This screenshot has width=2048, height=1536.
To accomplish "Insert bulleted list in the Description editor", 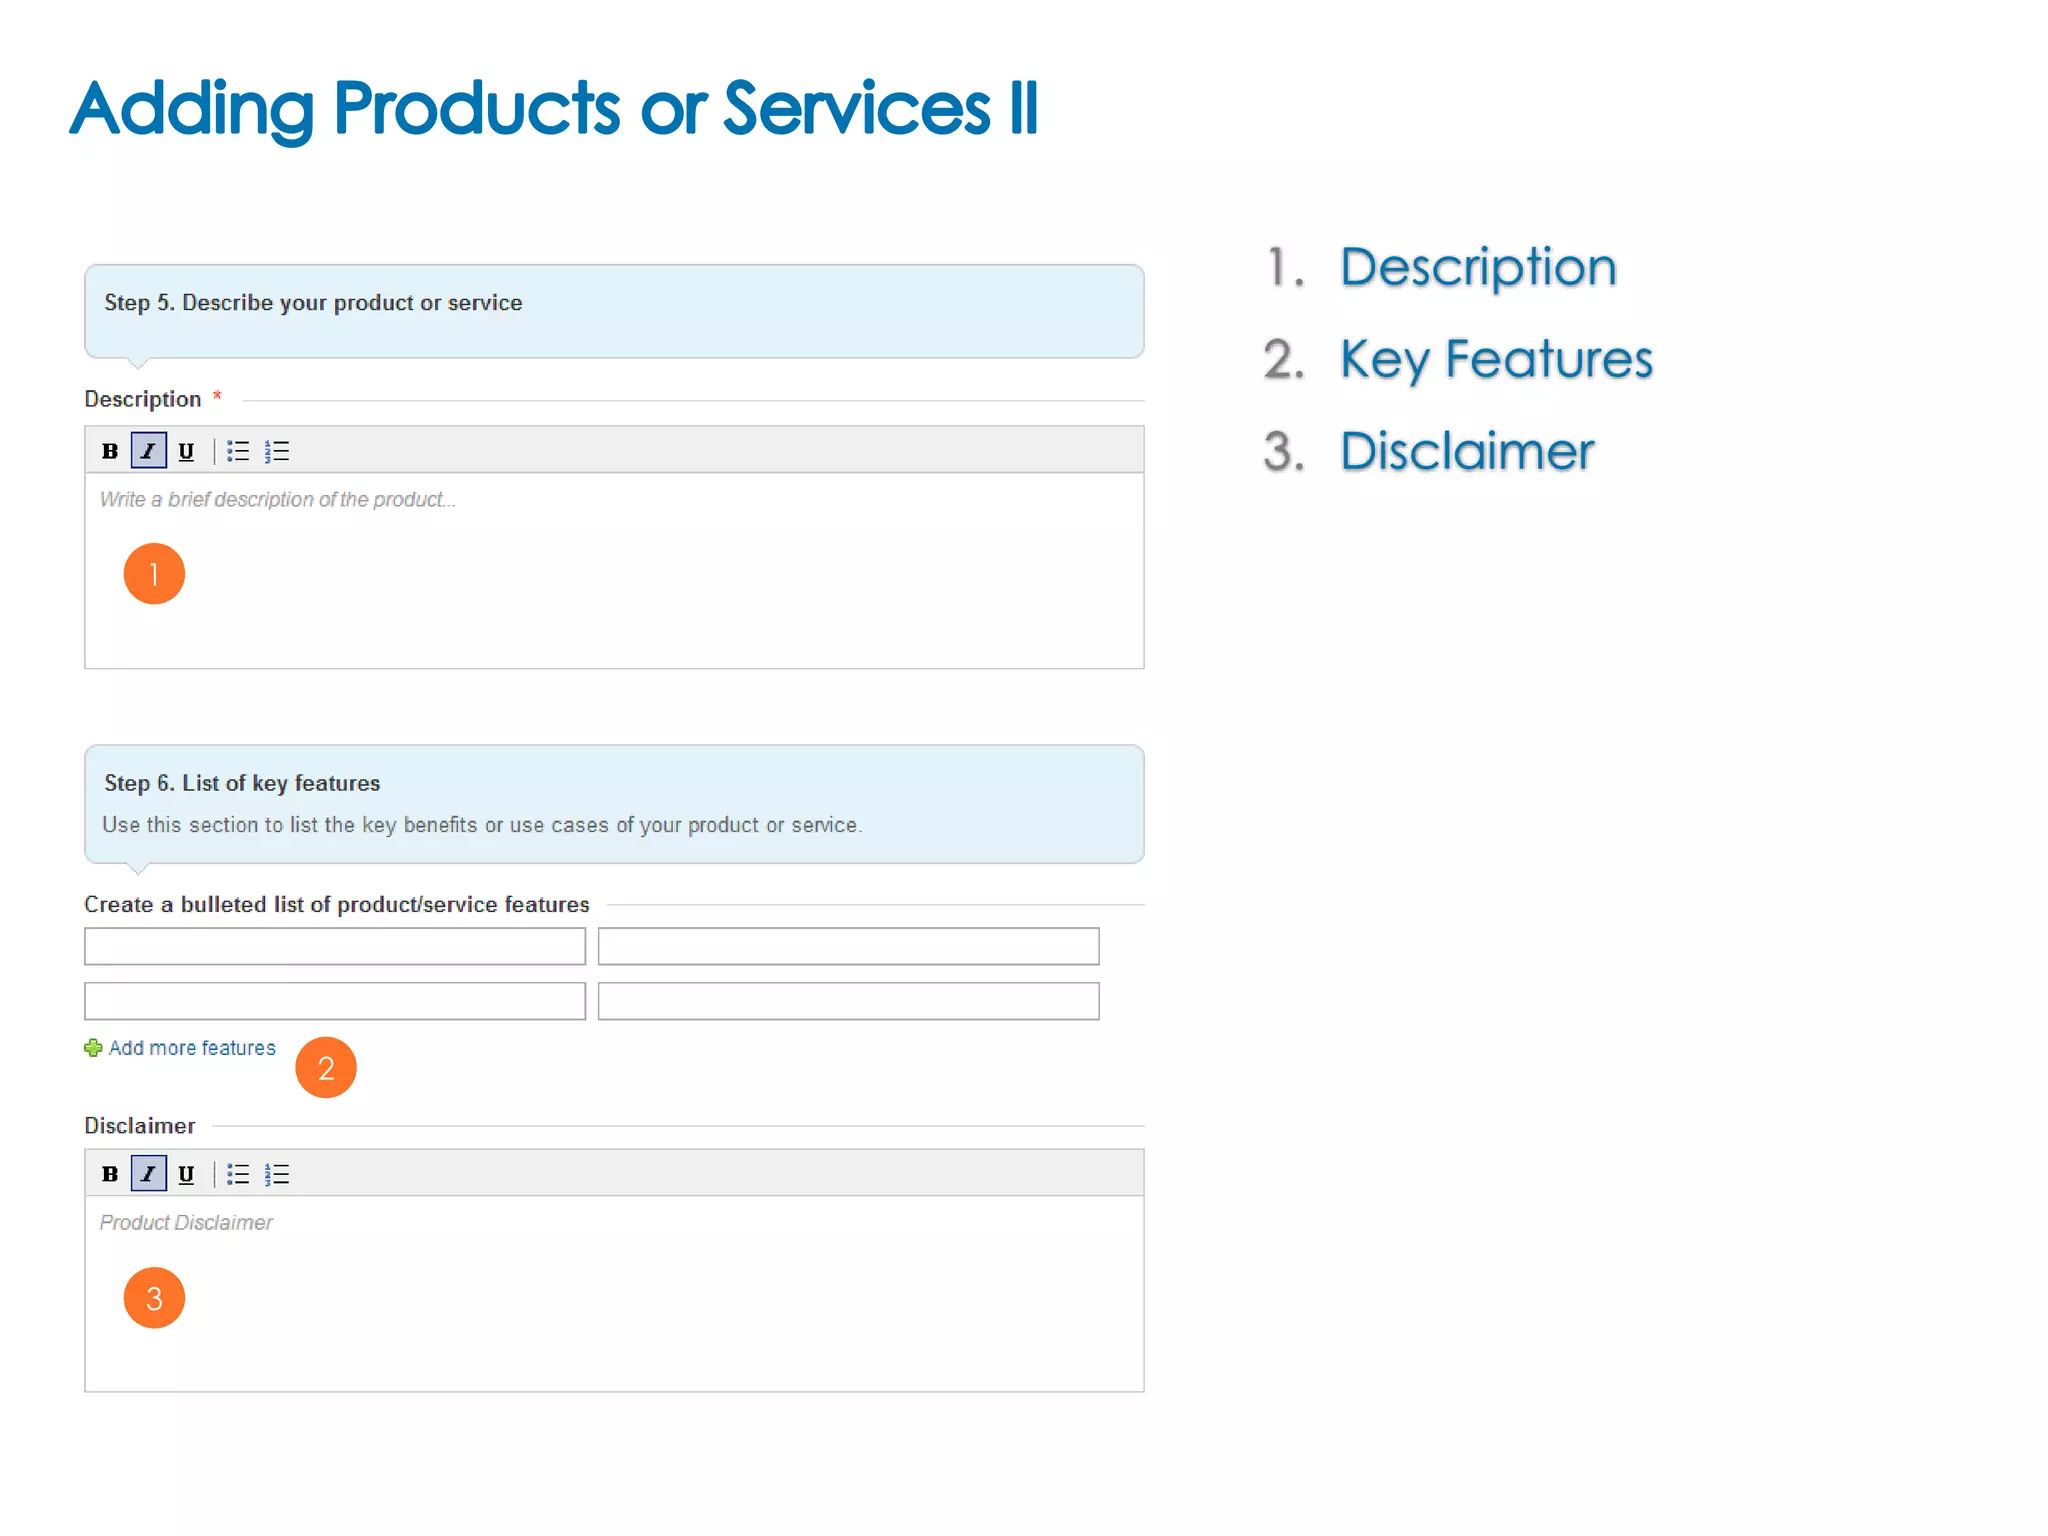I will click(x=238, y=451).
